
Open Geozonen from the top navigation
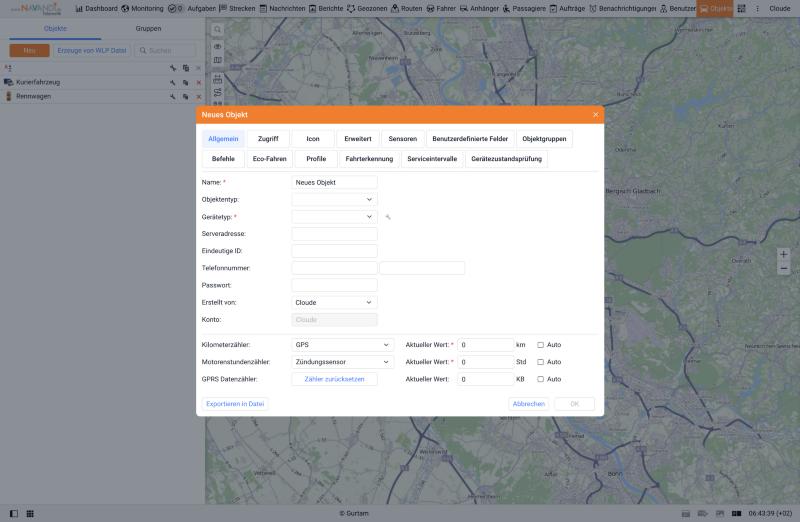tap(367, 9)
